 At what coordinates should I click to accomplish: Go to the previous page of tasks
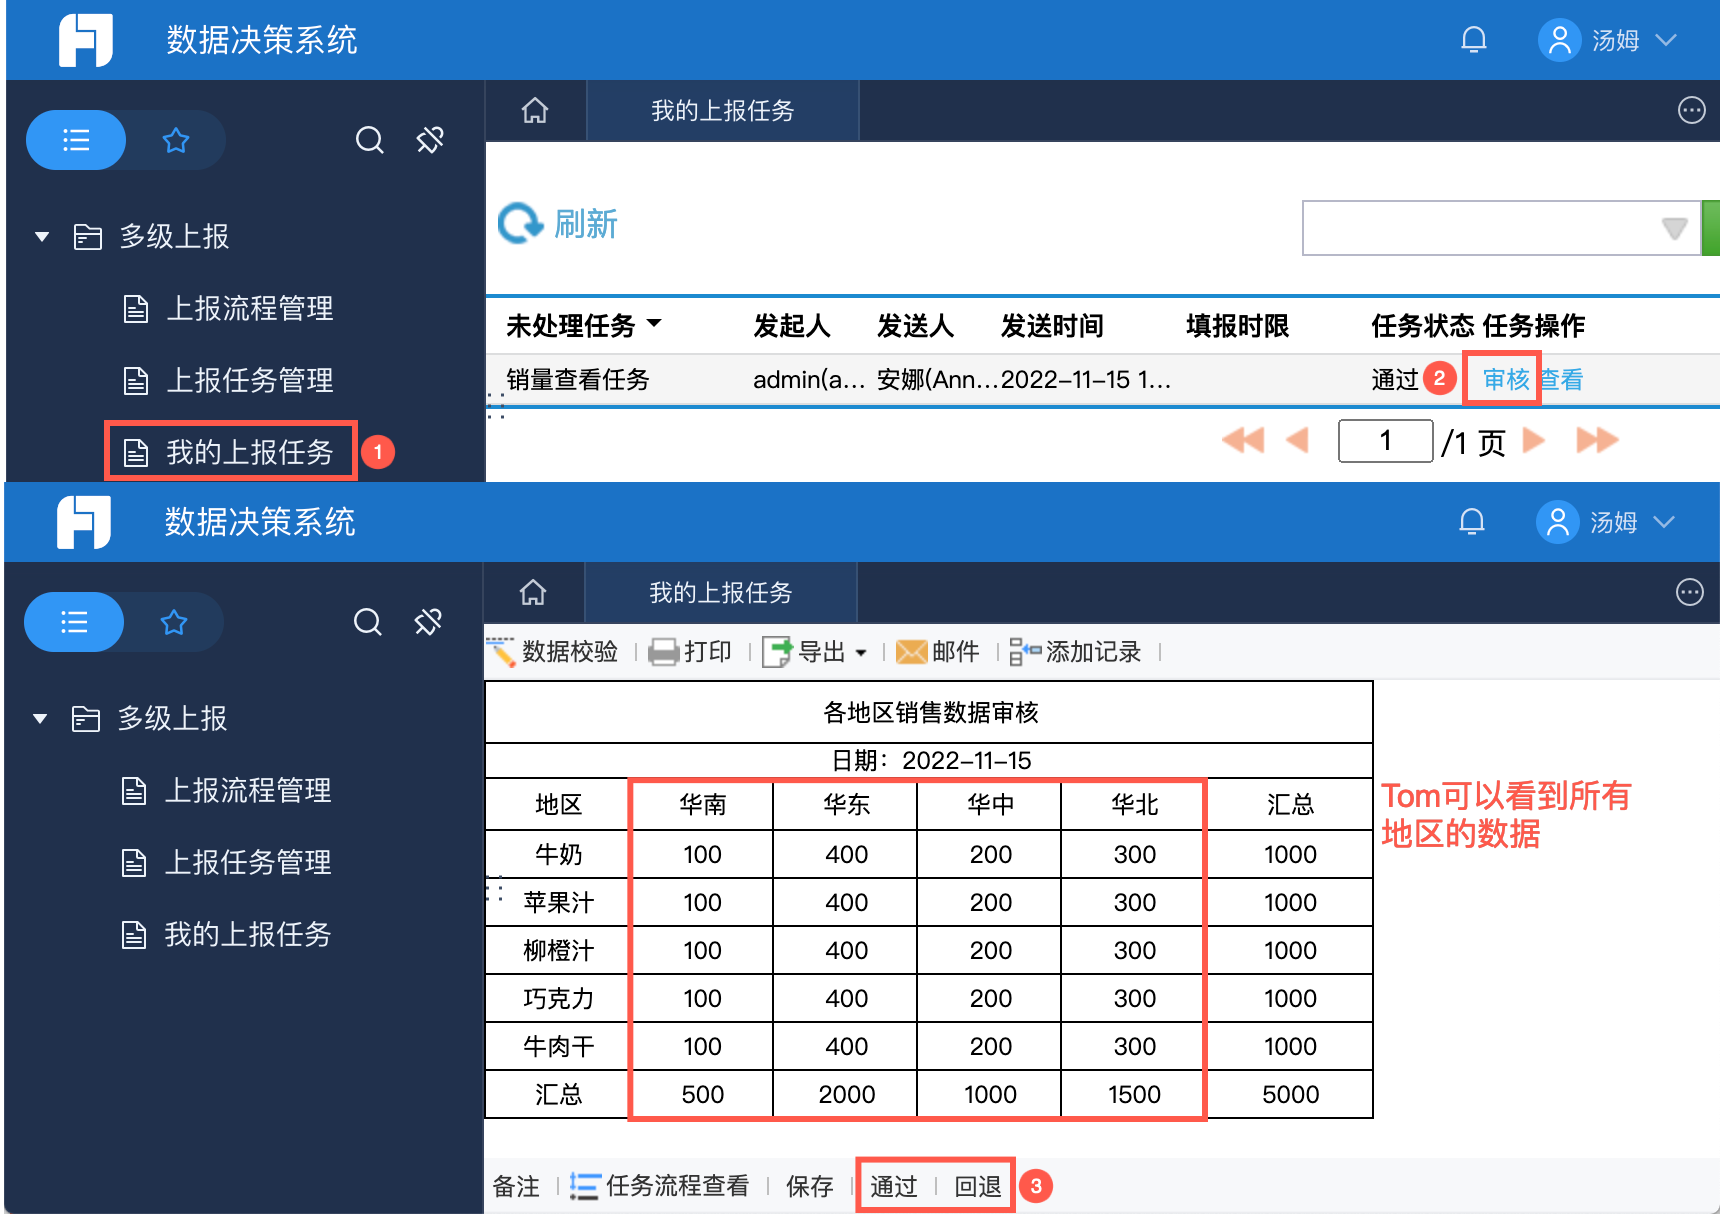pos(1297,440)
